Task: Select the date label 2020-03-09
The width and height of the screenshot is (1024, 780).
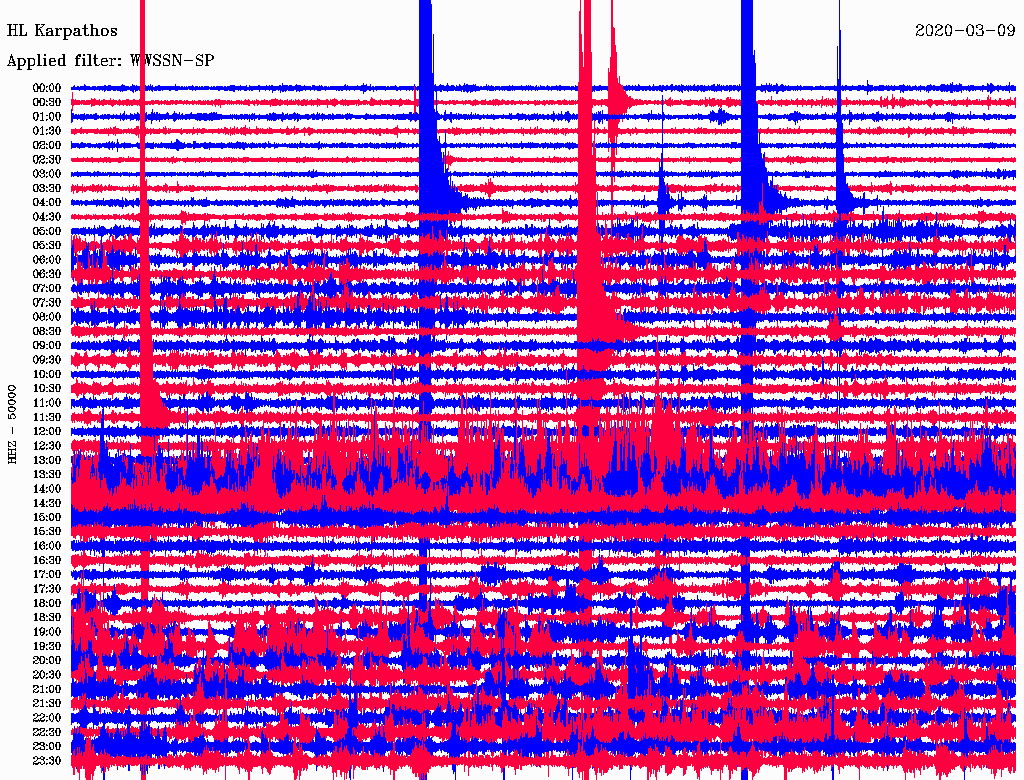Action: point(965,30)
